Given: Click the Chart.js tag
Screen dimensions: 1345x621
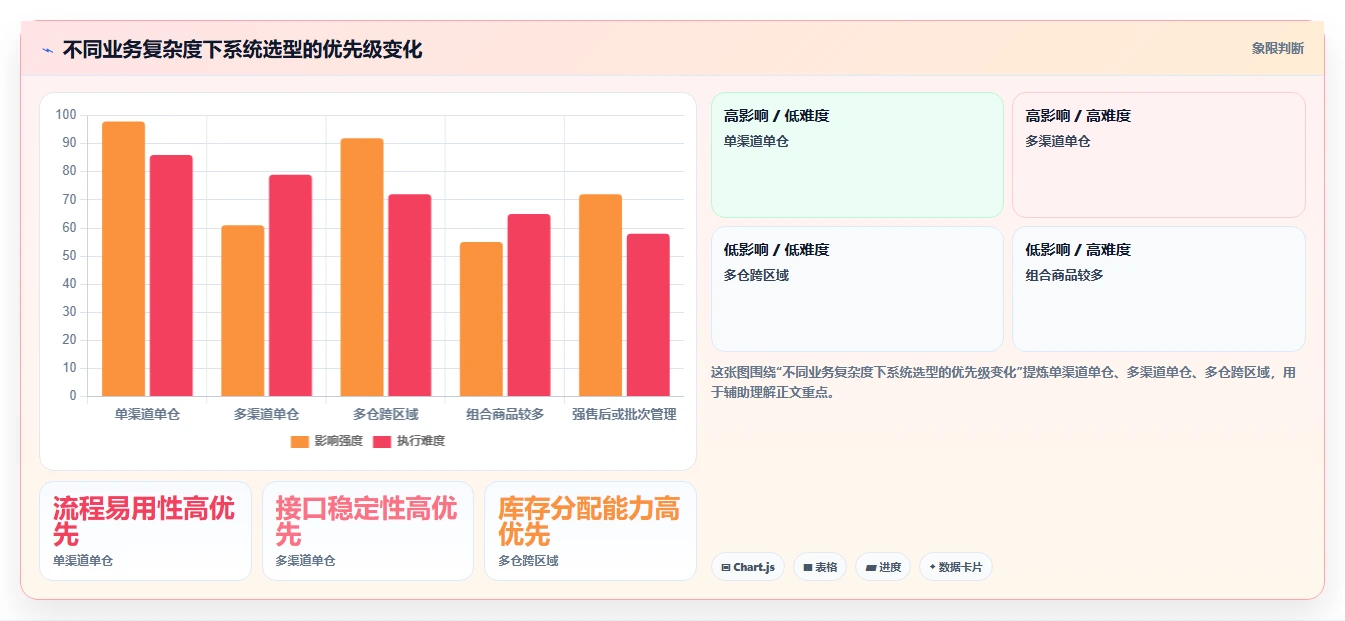Looking at the screenshot, I should 748,567.
